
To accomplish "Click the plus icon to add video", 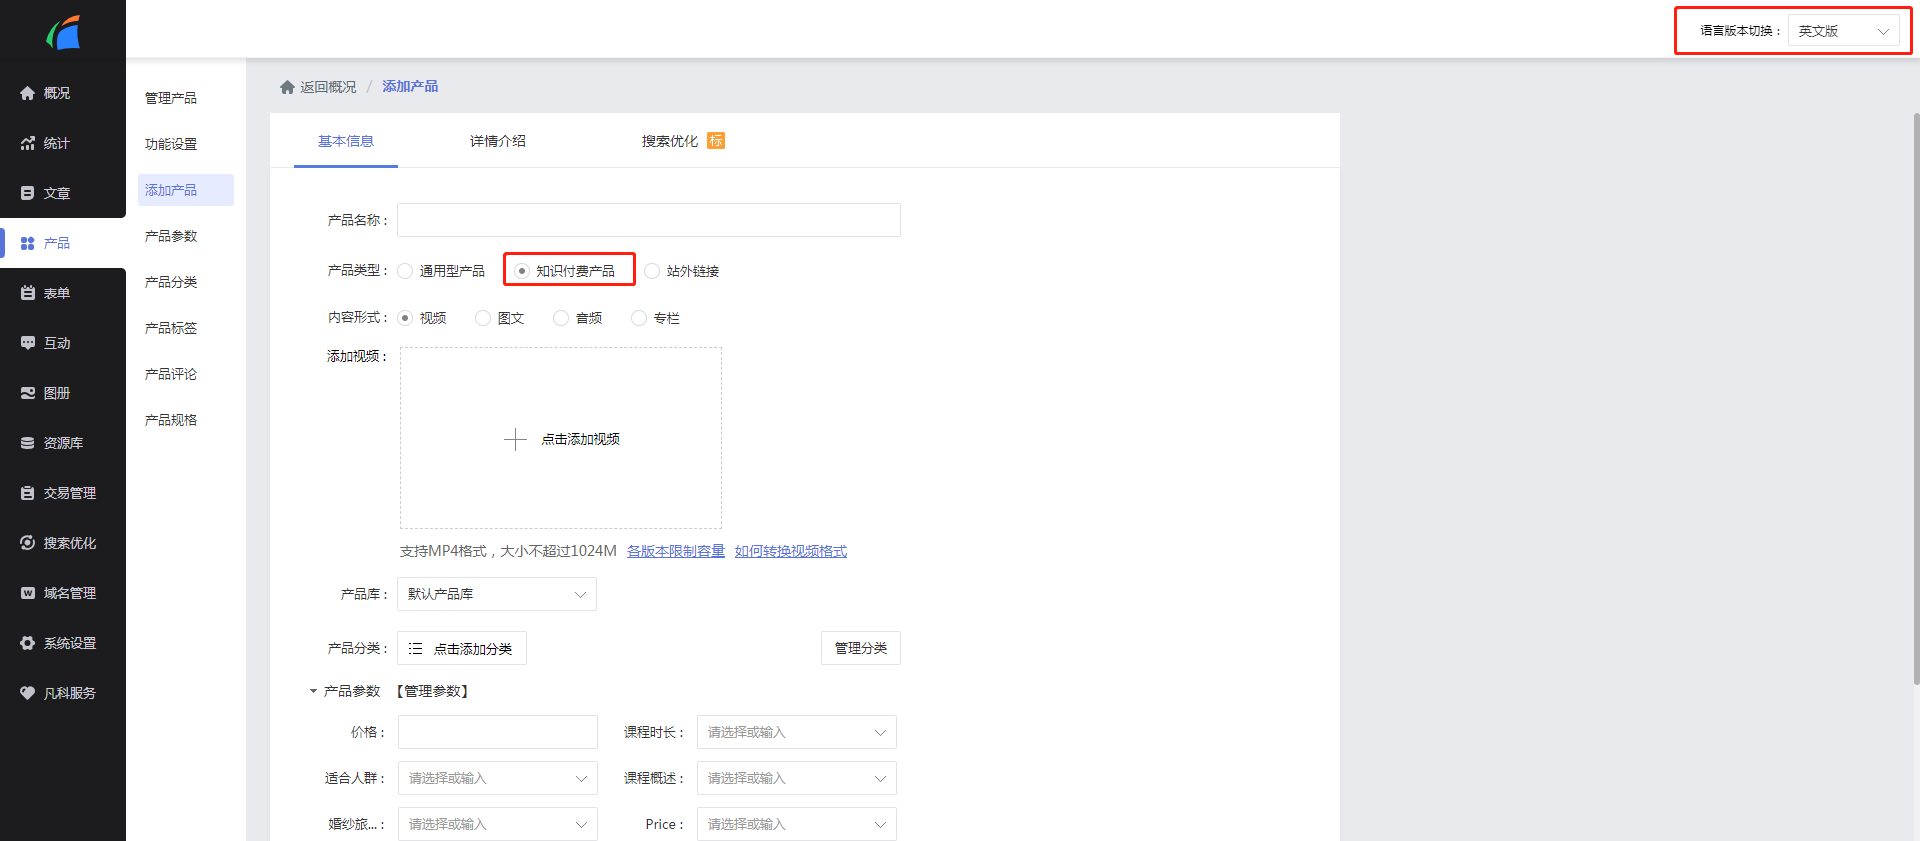I will (x=515, y=439).
